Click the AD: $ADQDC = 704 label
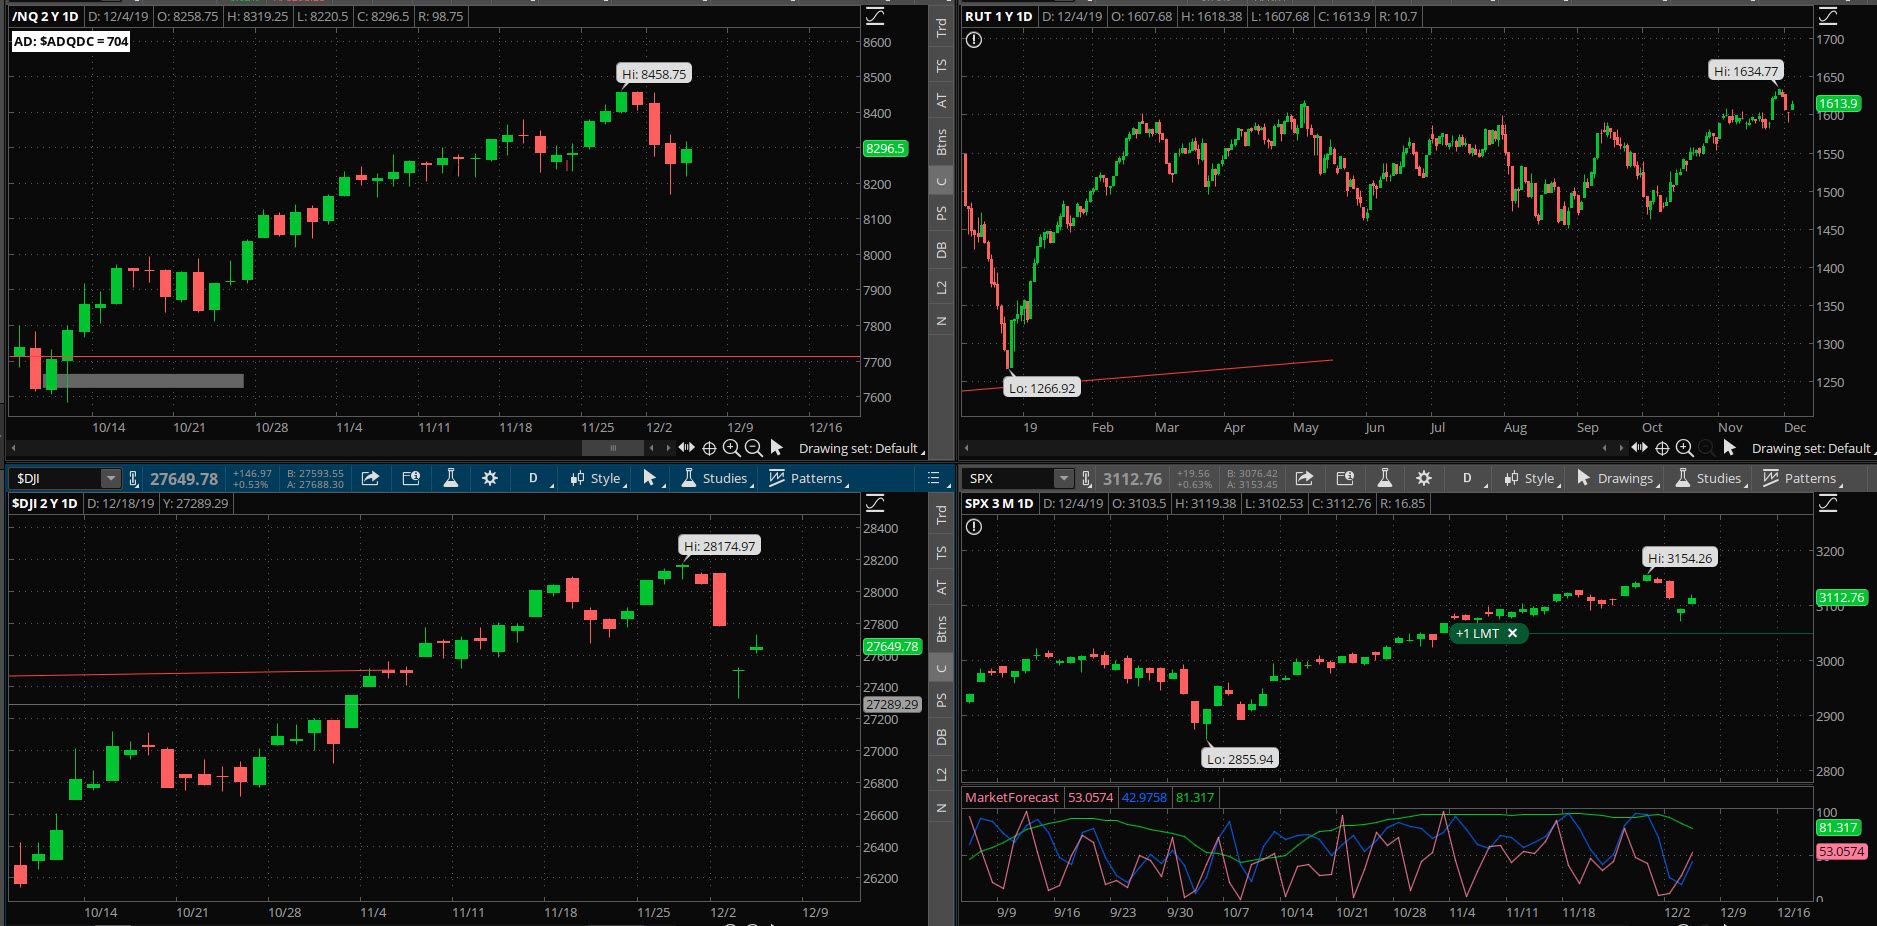1877x926 pixels. coord(71,41)
